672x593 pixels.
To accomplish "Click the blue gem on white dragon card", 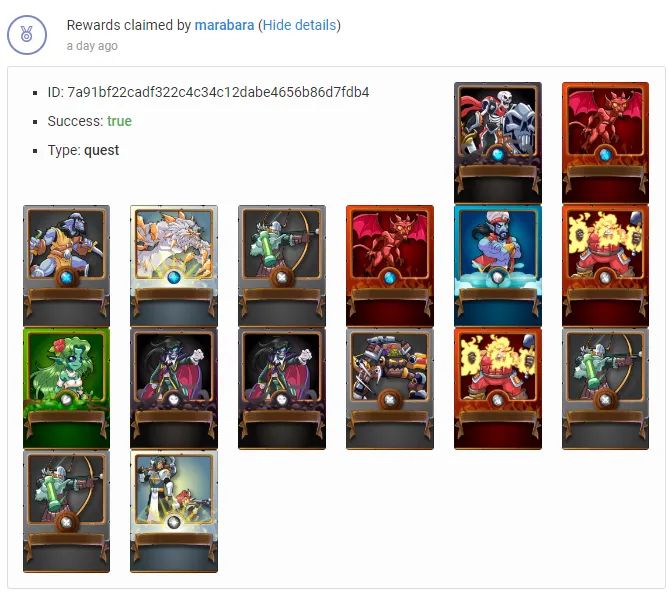I will pyautogui.click(x=174, y=277).
